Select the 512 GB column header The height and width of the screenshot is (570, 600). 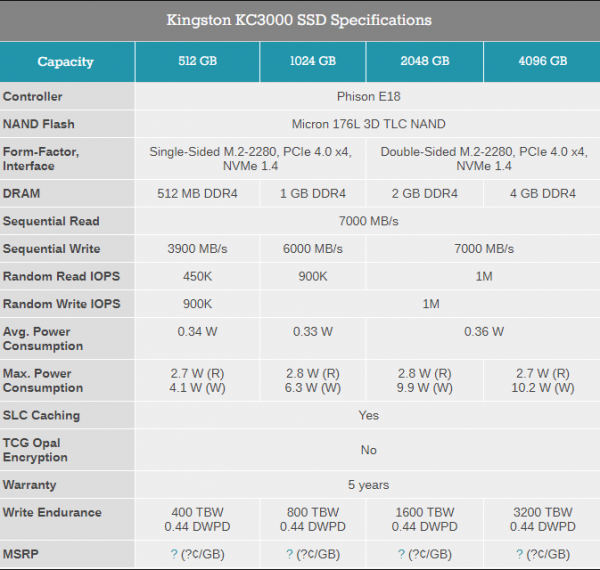(x=197, y=61)
